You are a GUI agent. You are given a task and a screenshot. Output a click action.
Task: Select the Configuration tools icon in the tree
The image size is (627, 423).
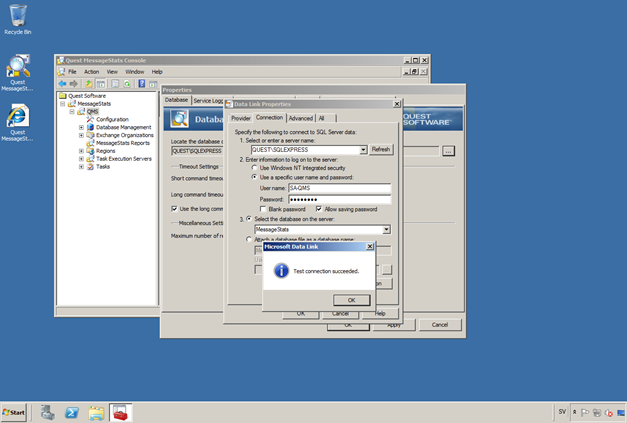(x=90, y=119)
